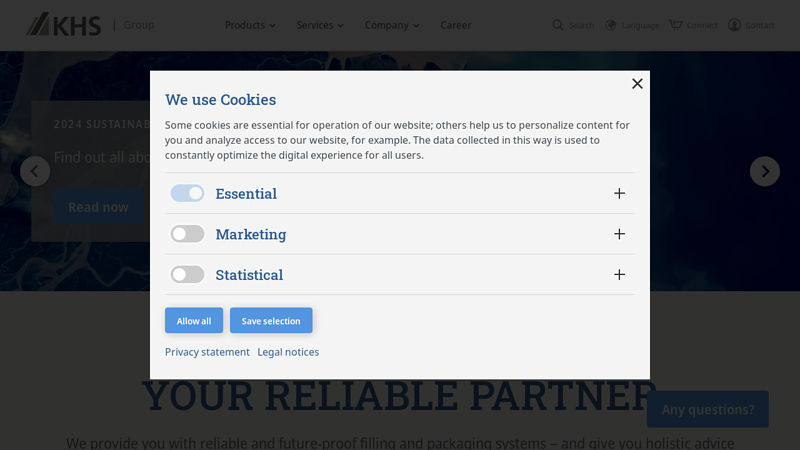Go to next carousel slide arrow

pos(765,172)
